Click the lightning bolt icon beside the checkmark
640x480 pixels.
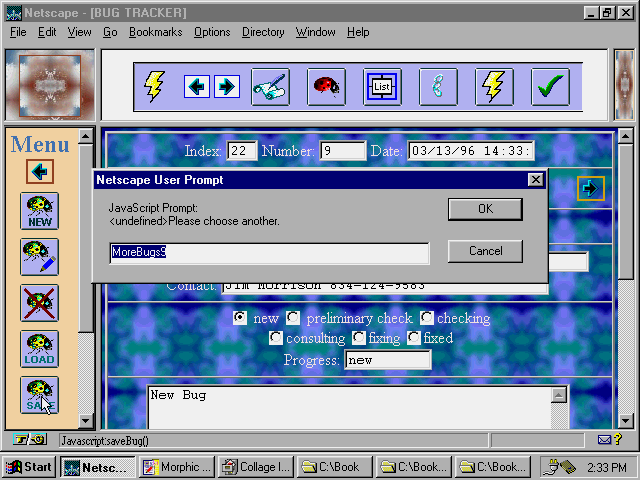point(494,87)
